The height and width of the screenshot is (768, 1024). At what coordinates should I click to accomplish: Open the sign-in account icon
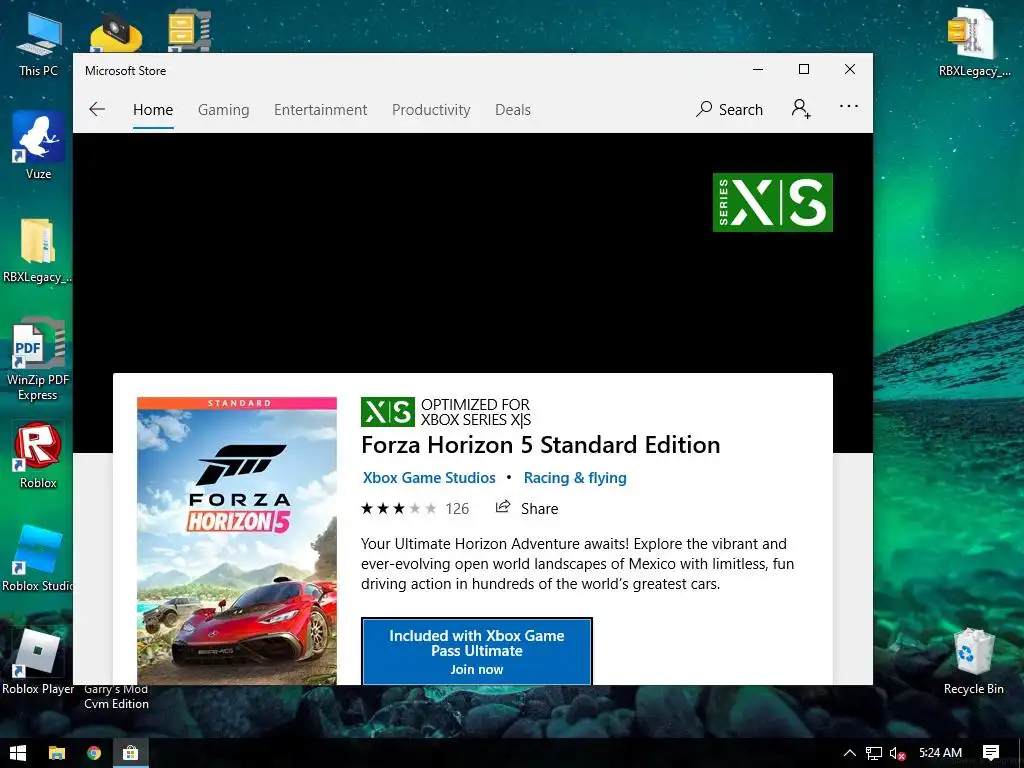pos(801,108)
